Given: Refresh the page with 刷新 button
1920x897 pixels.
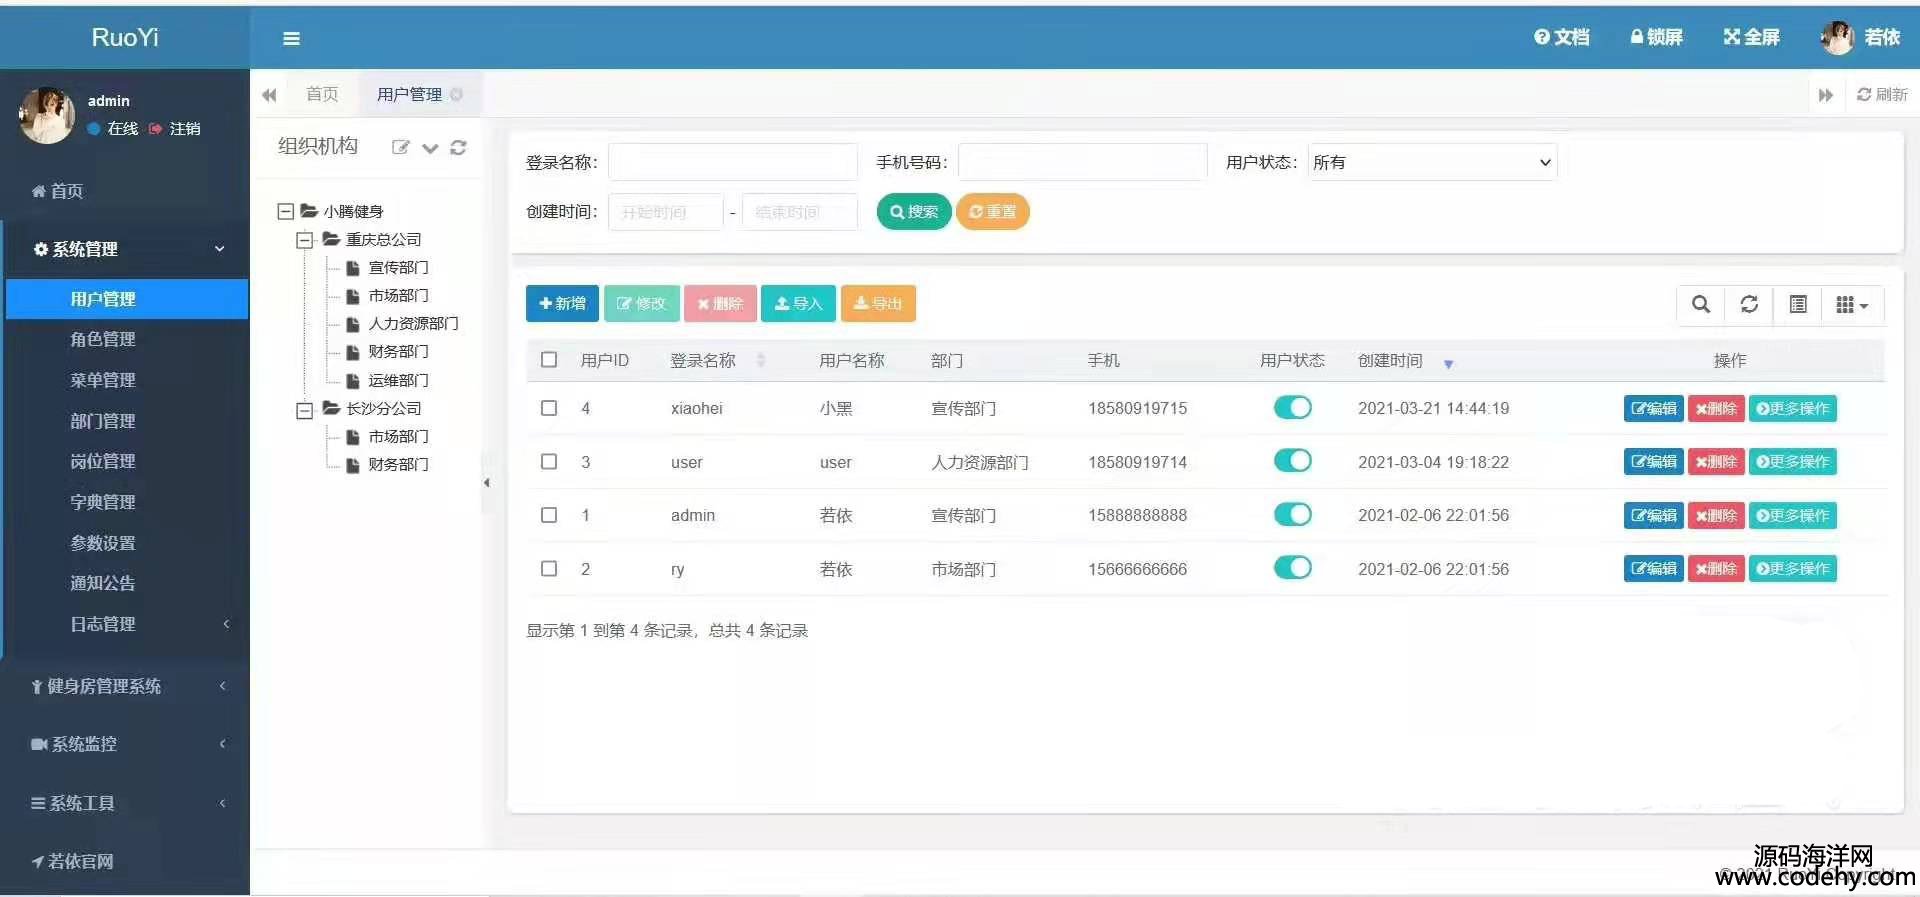Looking at the screenshot, I should point(1882,94).
